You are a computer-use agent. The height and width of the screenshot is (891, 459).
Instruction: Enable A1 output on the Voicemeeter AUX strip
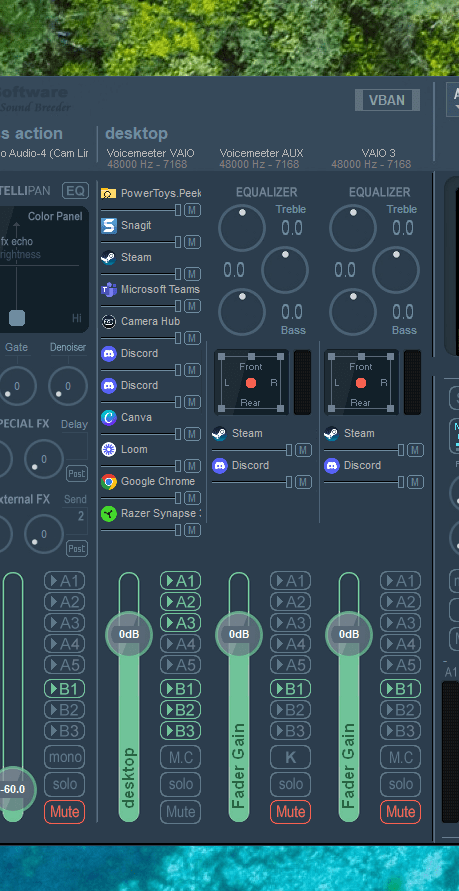(290, 581)
